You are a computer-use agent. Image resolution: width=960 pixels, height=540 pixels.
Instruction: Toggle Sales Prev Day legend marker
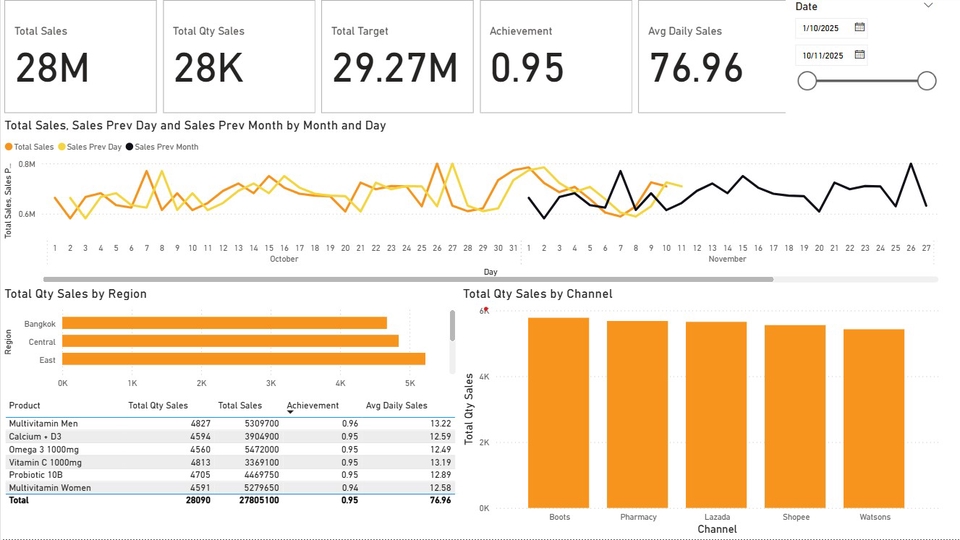coord(62,147)
